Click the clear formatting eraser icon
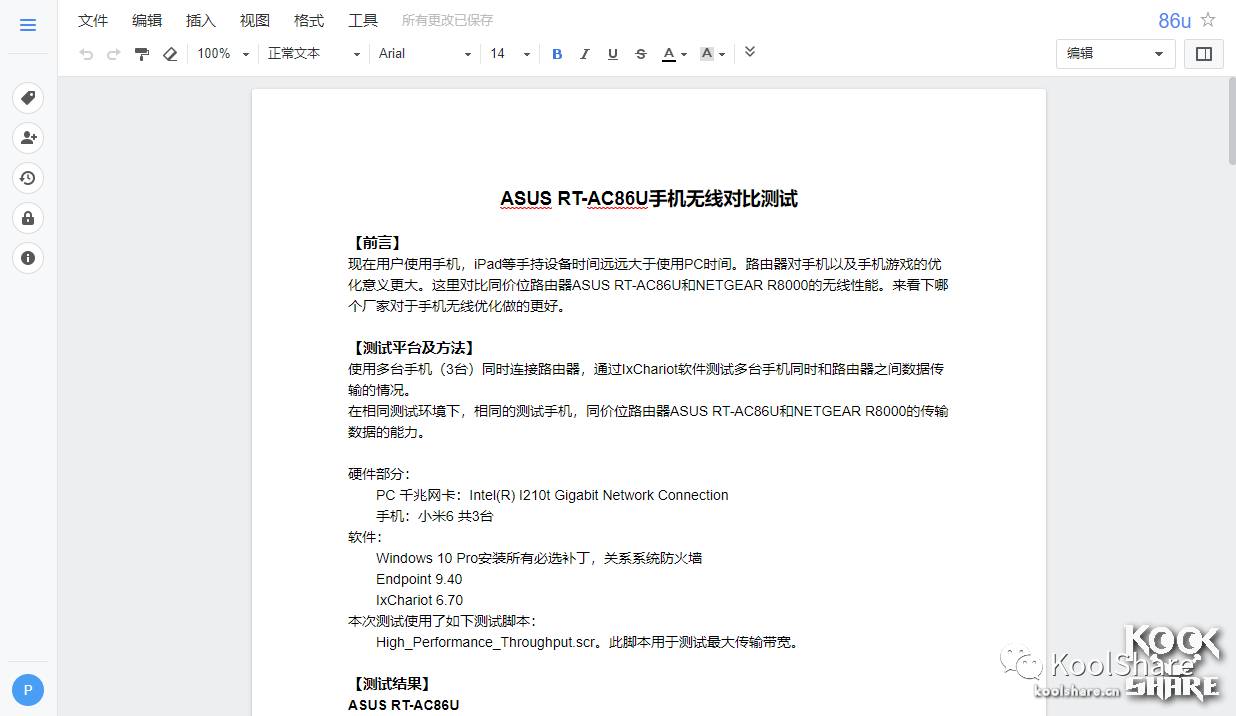The width and height of the screenshot is (1236, 716). [170, 54]
